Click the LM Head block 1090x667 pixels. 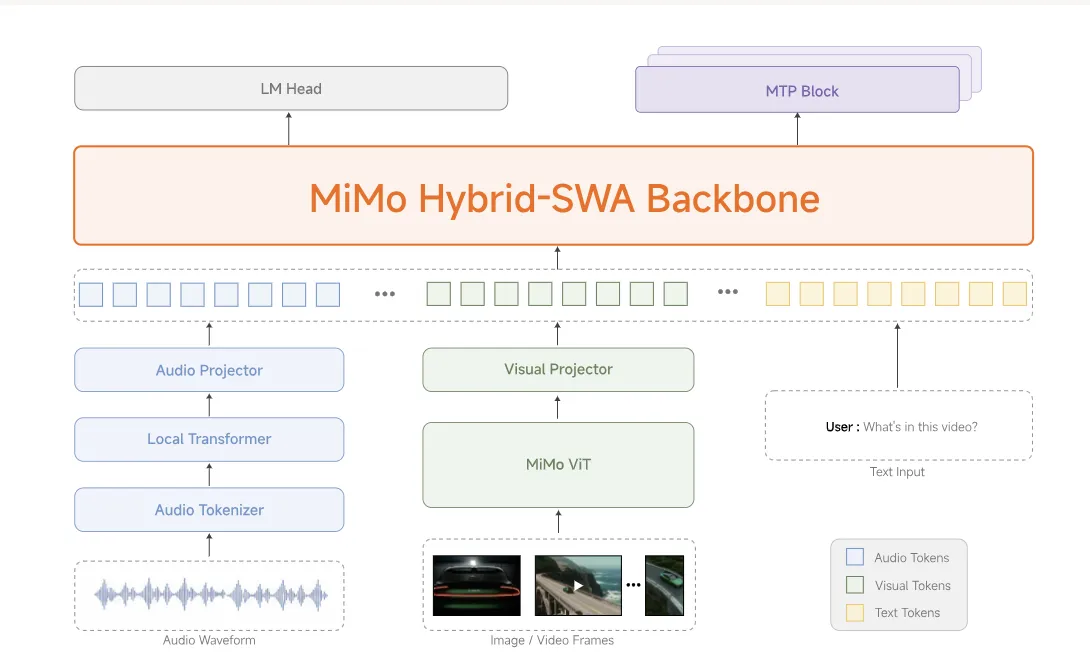[291, 89]
